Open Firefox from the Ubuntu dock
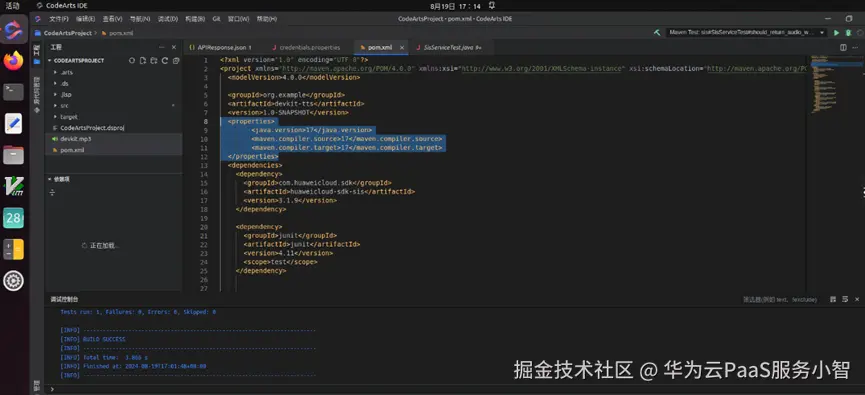 pyautogui.click(x=13, y=60)
